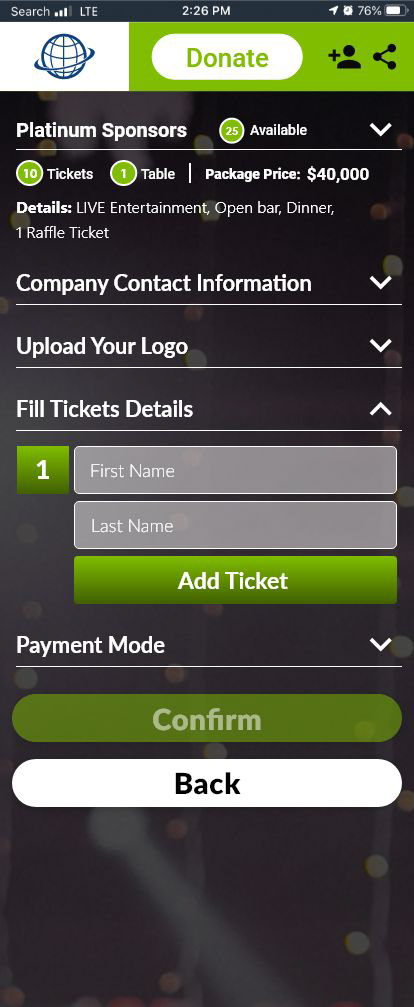Collapse Fill Tickets Details chevron

[381, 408]
